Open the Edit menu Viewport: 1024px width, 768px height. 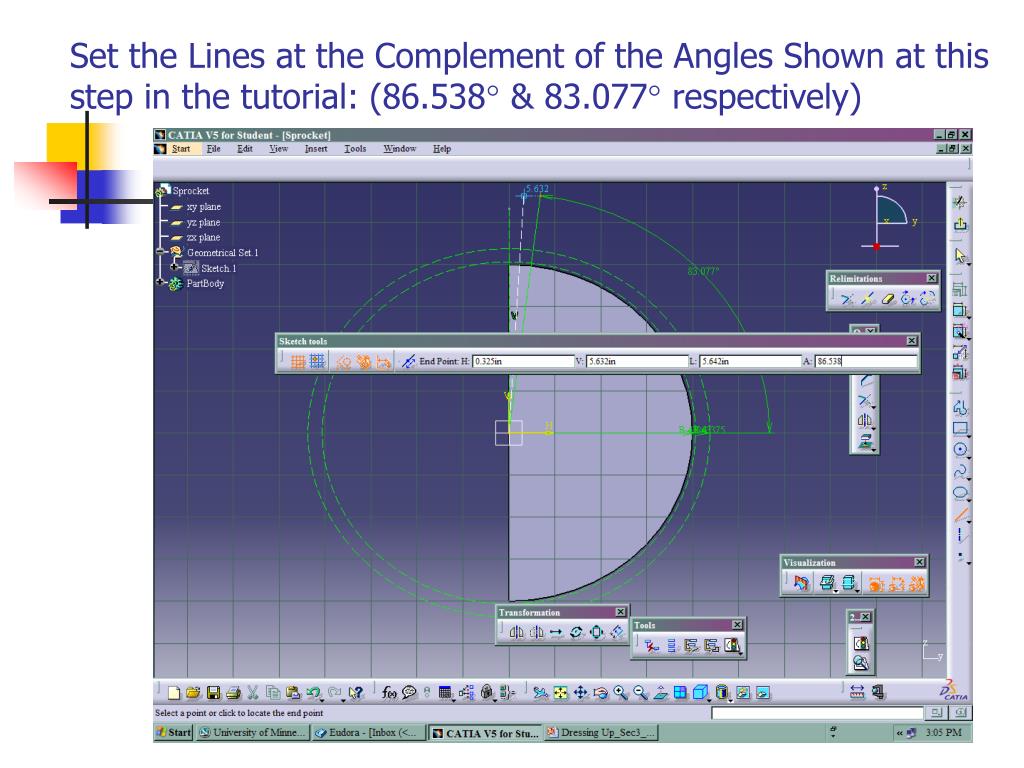[x=245, y=149]
